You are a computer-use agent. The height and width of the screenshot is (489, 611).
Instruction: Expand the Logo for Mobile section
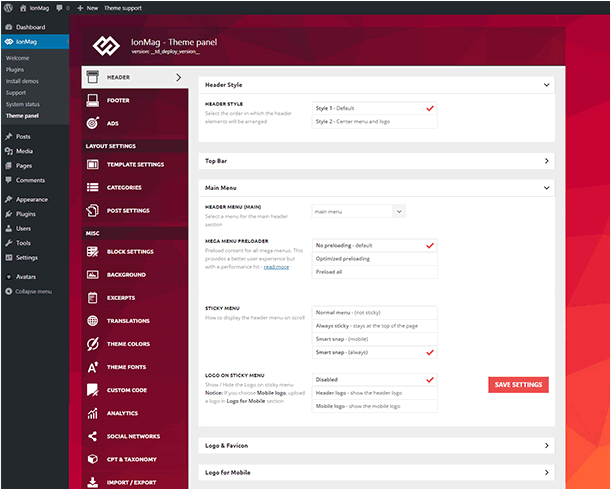click(x=546, y=472)
